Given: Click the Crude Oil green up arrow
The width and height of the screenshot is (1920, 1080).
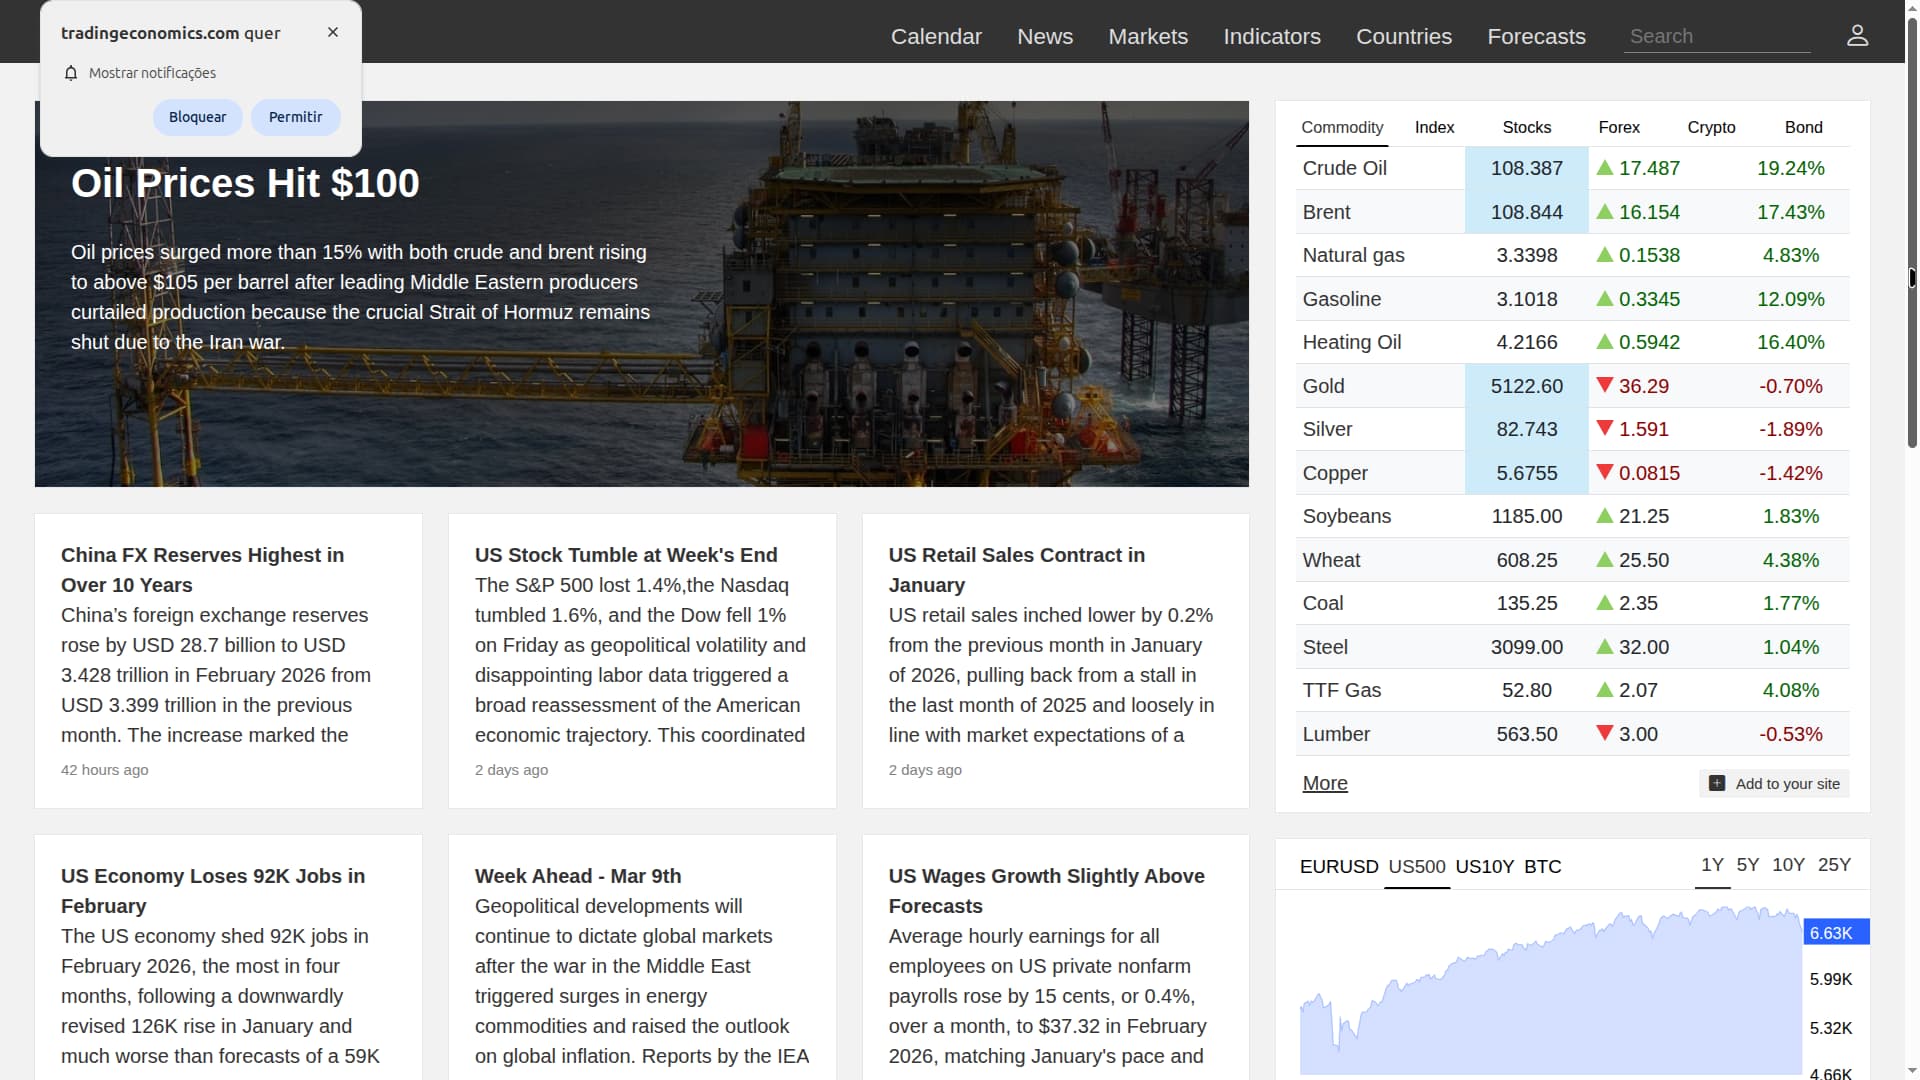Looking at the screenshot, I should pyautogui.click(x=1605, y=168).
